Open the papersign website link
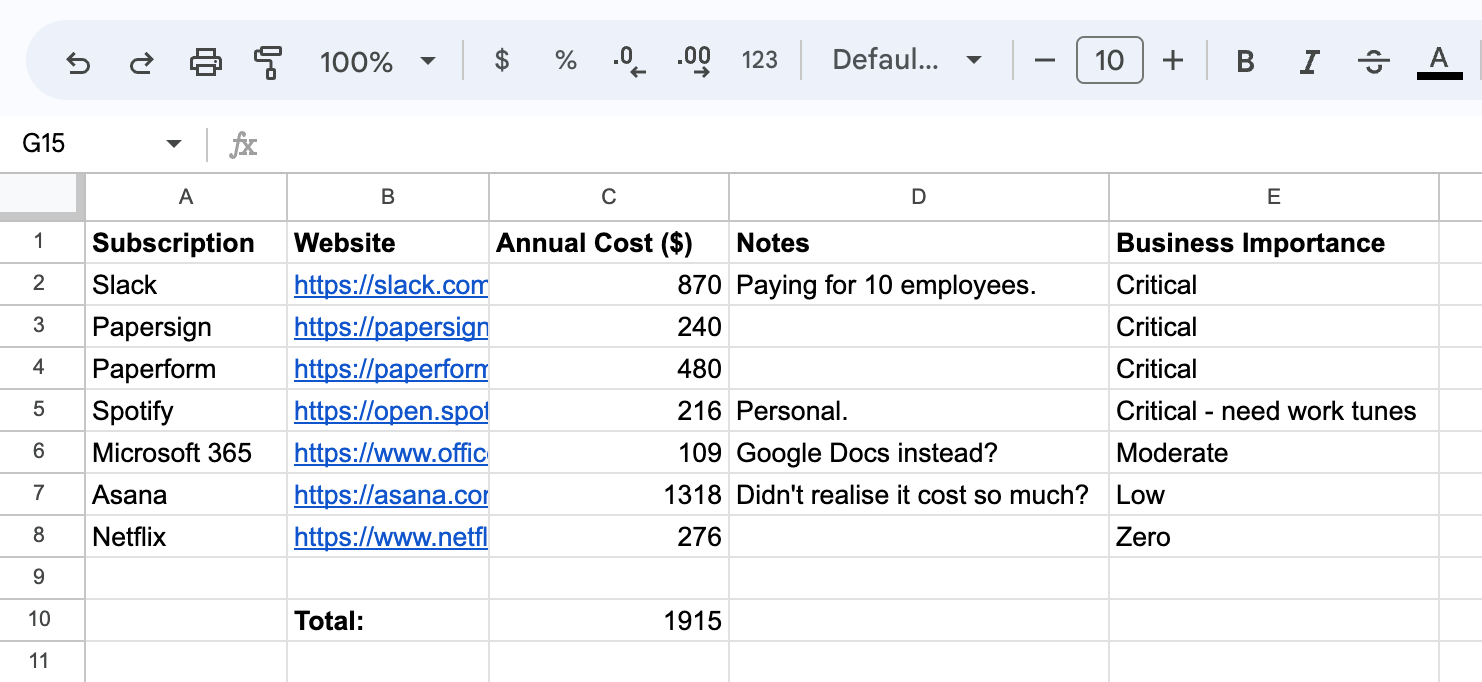This screenshot has width=1482, height=682. point(391,327)
